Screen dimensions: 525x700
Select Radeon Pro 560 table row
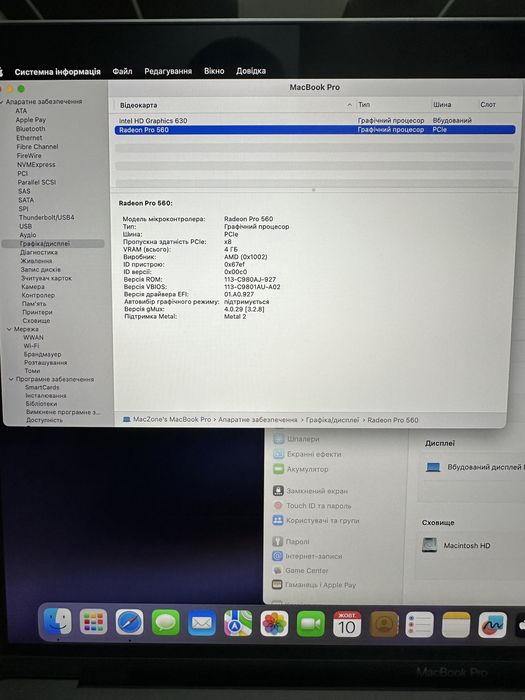pos(314,130)
